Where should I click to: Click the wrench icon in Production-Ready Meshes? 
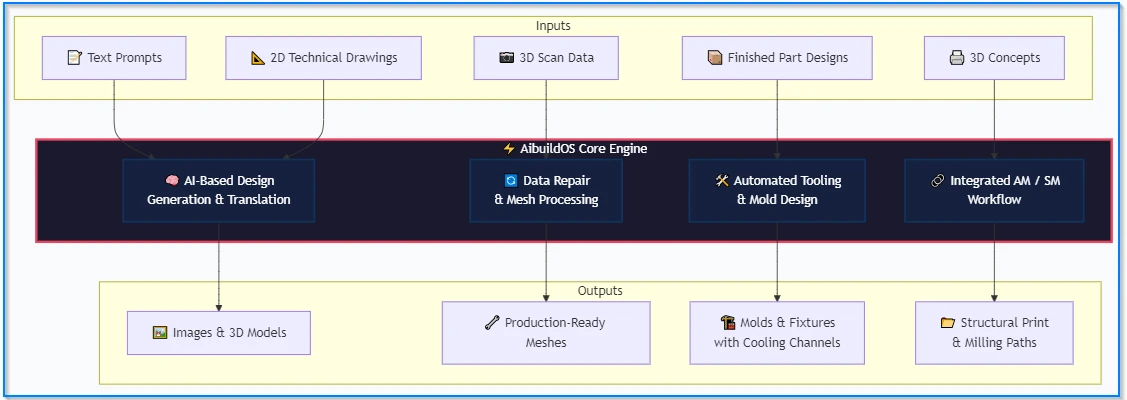[x=492, y=323]
